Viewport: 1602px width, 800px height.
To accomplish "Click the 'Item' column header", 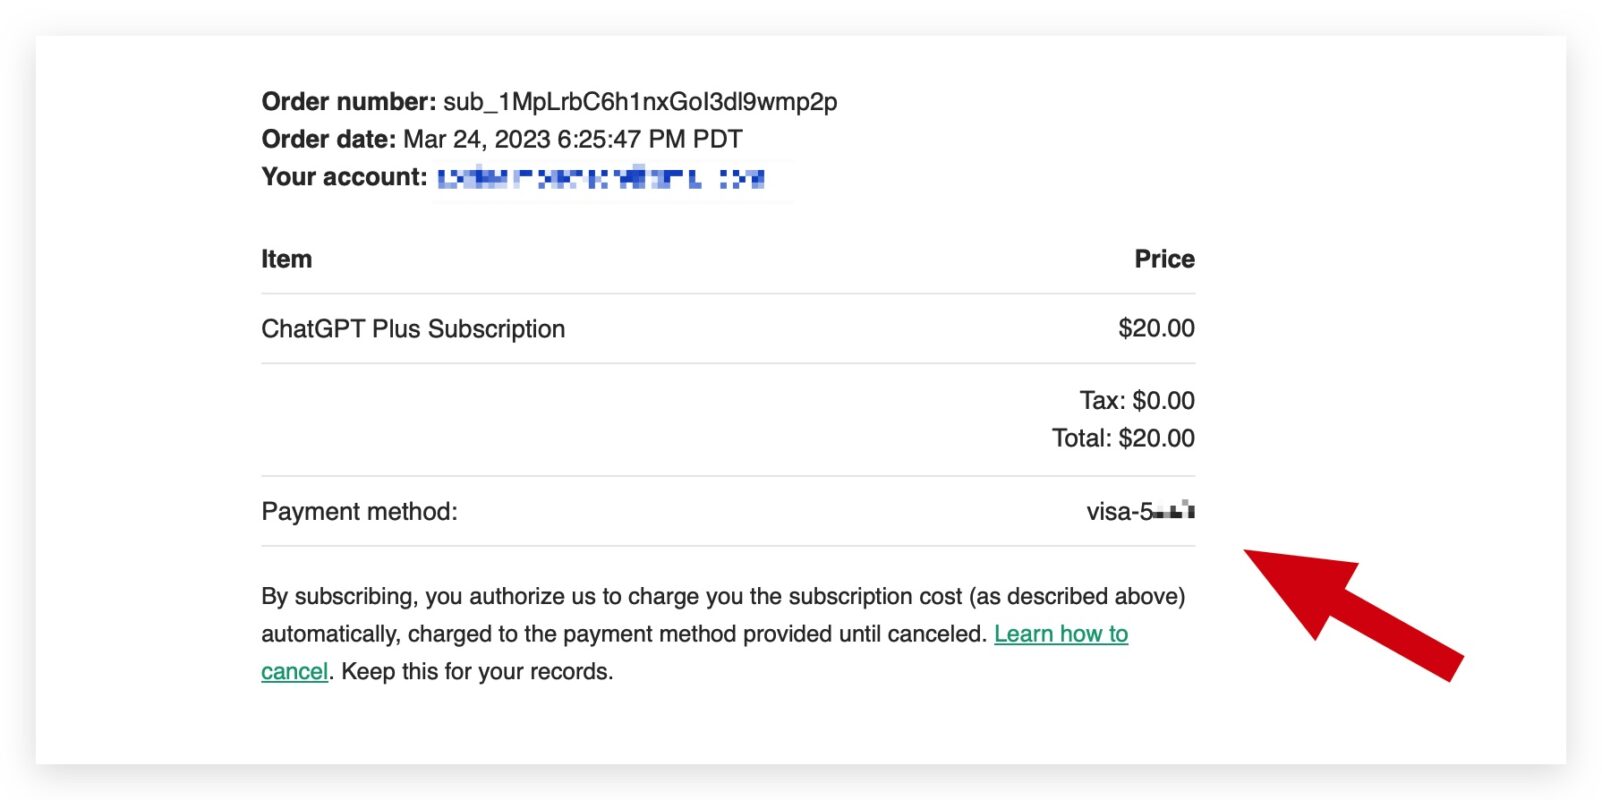I will pos(287,259).
